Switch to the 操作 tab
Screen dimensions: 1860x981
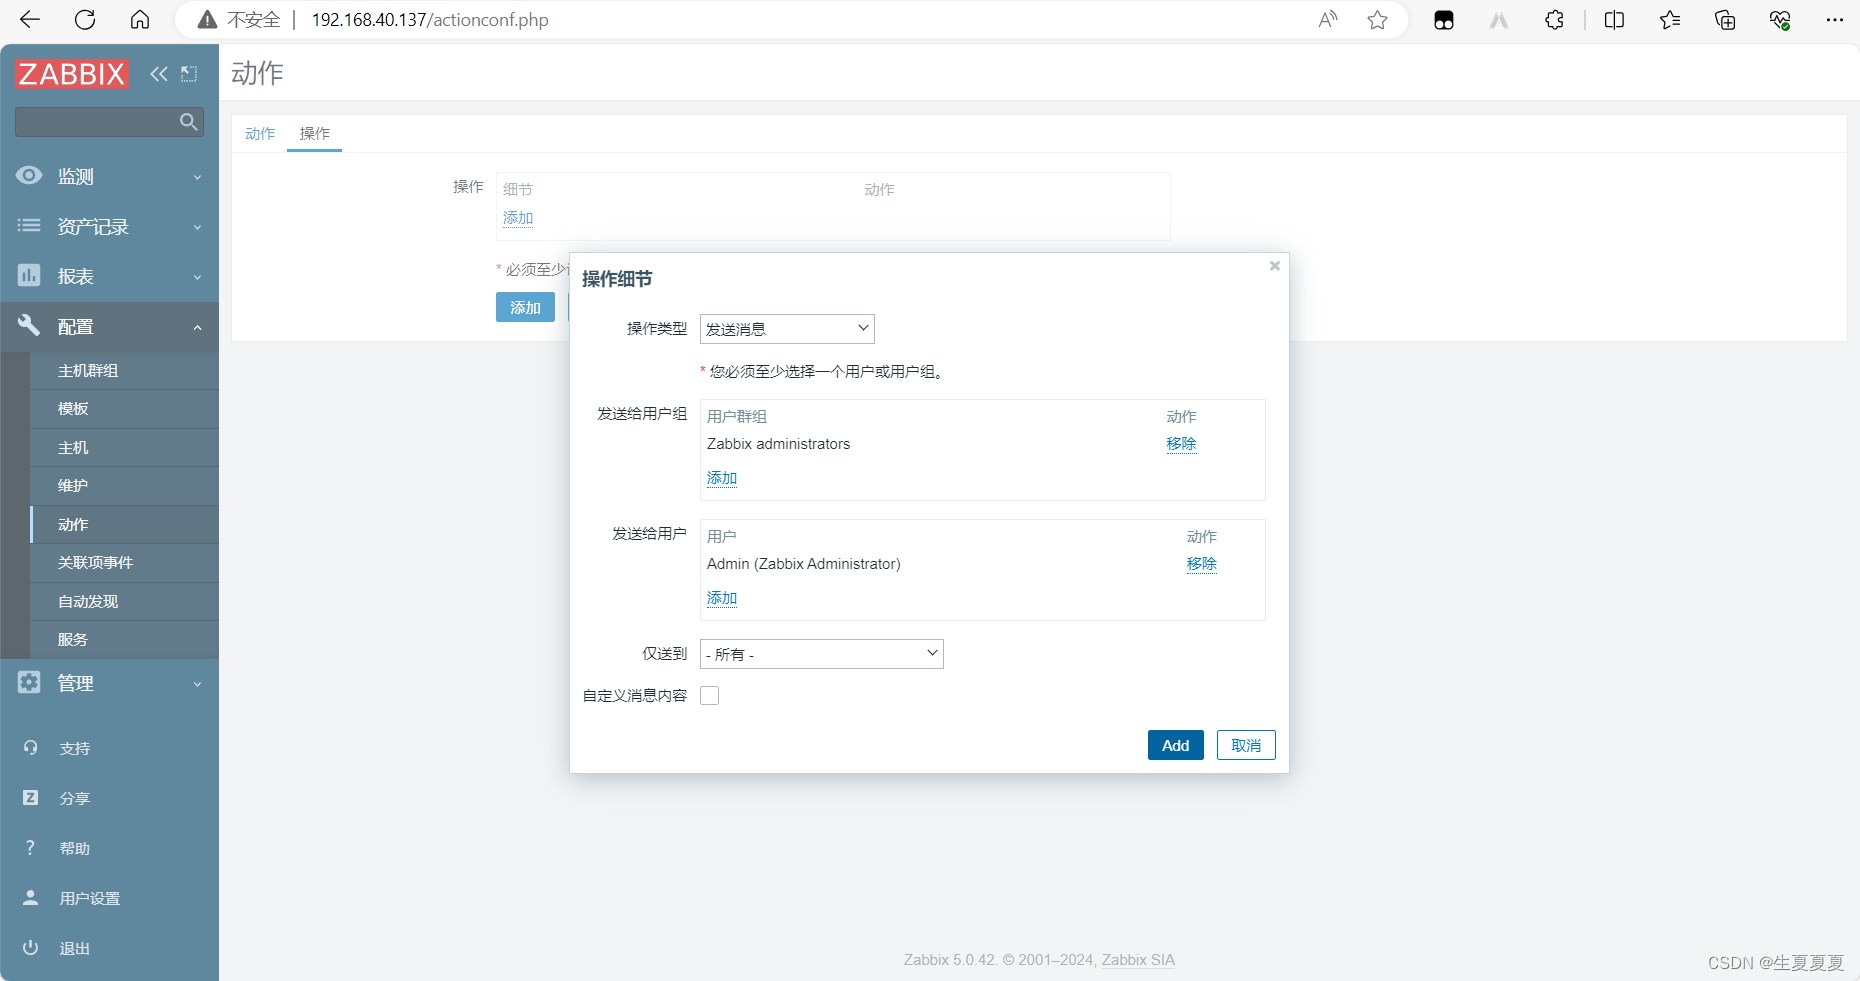(314, 133)
